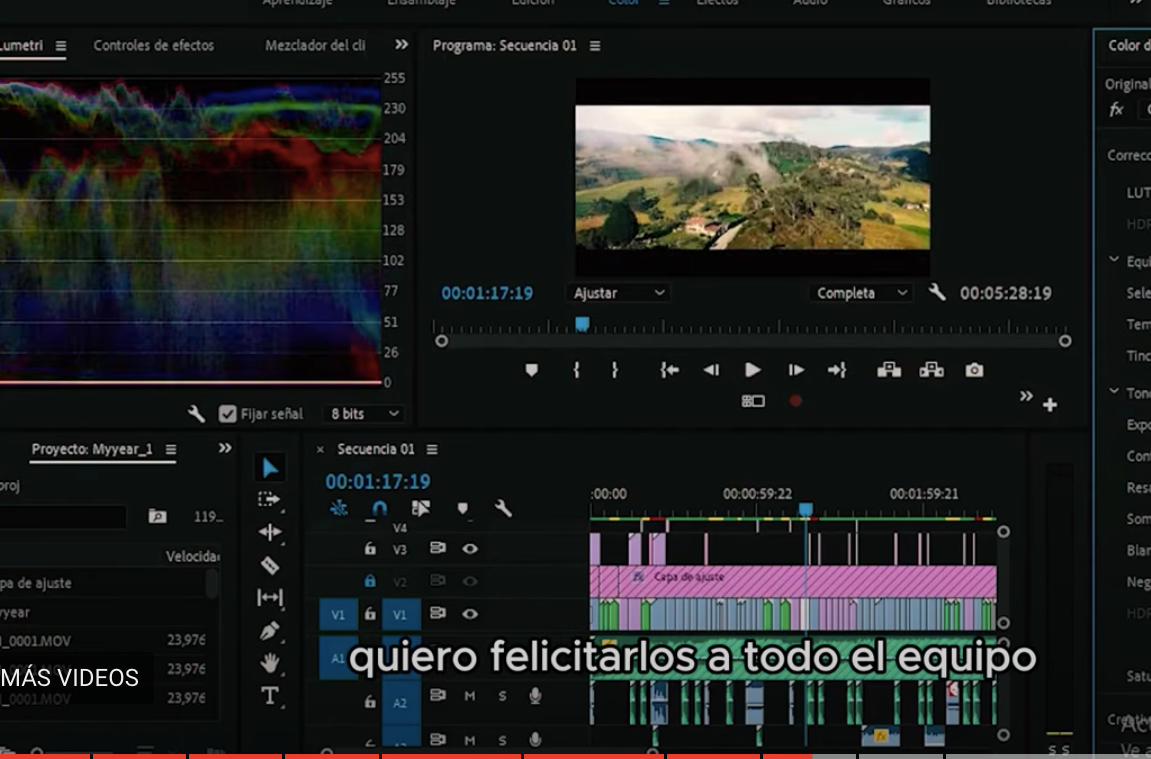Open the Proyecto: Myyear_1 panel tab
Viewport: 1151px width, 759px height.
coord(92,449)
